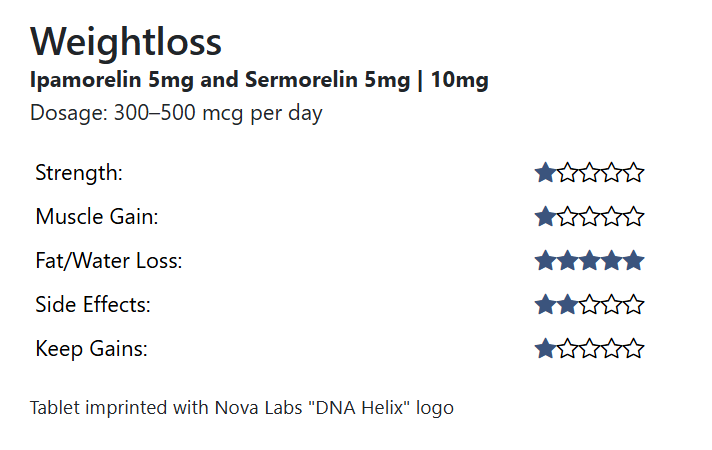712x450 pixels.
Task: Click the Dosage 300–500 mcg text
Action: (176, 113)
